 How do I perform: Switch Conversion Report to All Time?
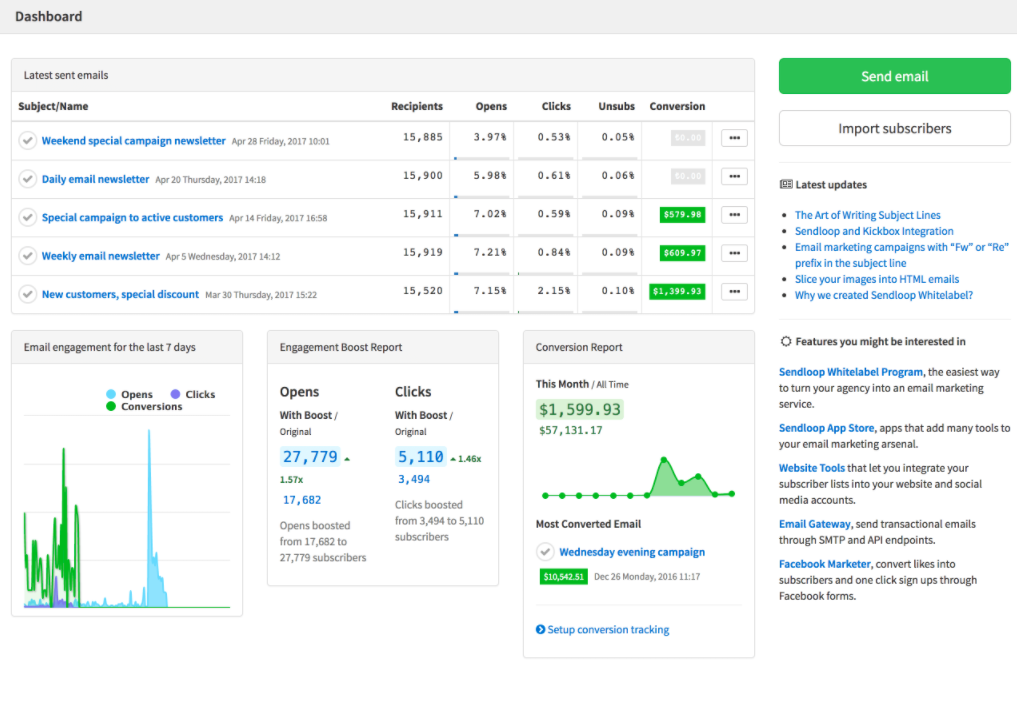coord(612,385)
